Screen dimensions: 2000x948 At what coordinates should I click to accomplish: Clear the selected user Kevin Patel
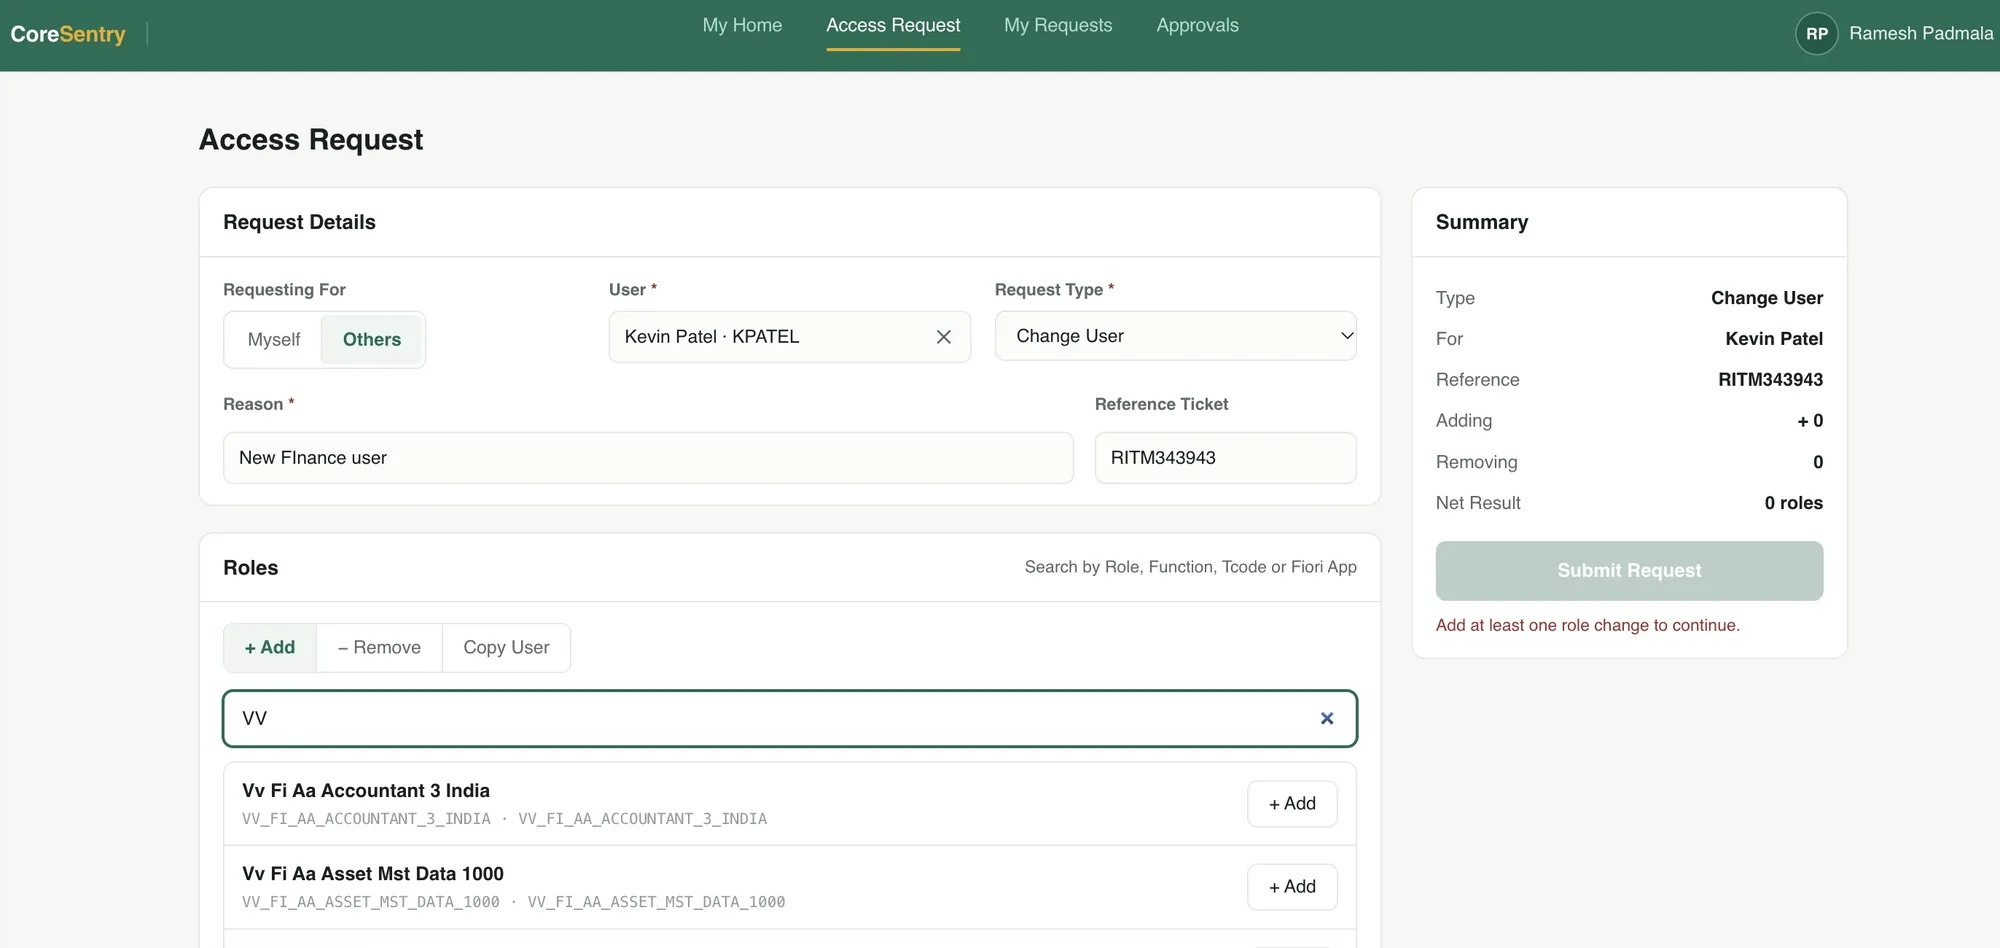click(943, 337)
